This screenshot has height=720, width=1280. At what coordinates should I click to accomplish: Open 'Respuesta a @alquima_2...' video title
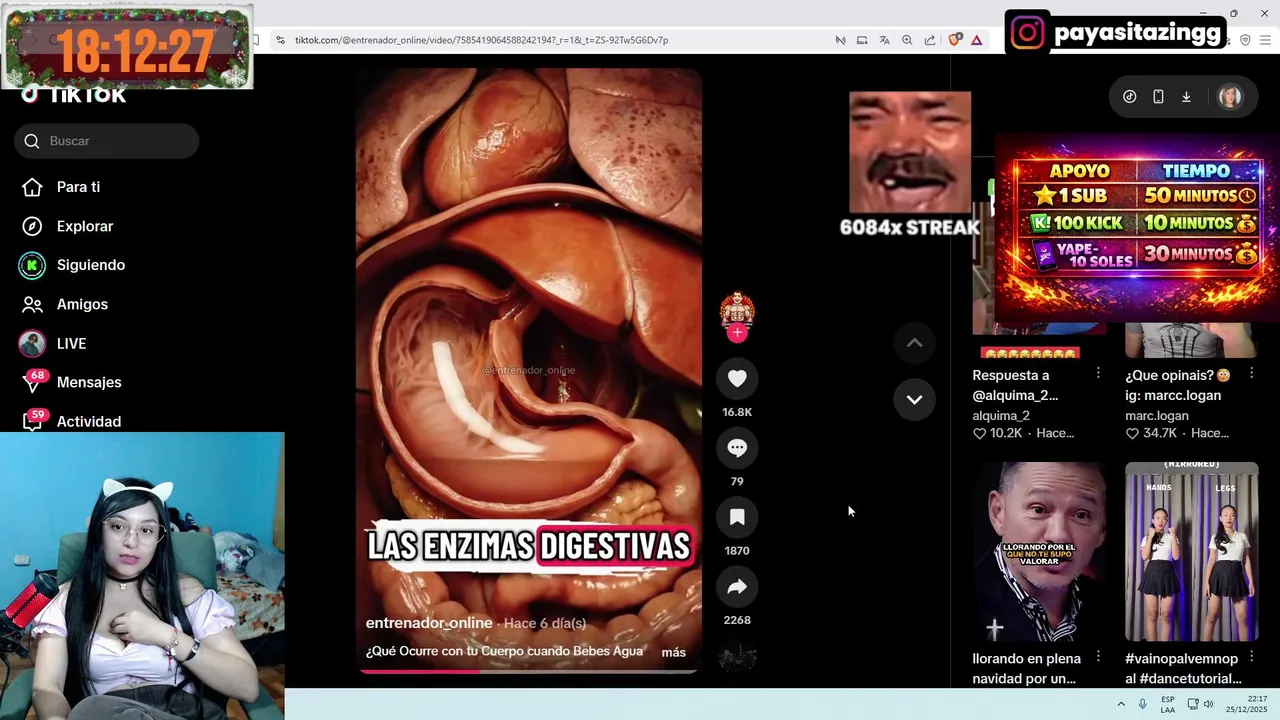click(x=1015, y=385)
